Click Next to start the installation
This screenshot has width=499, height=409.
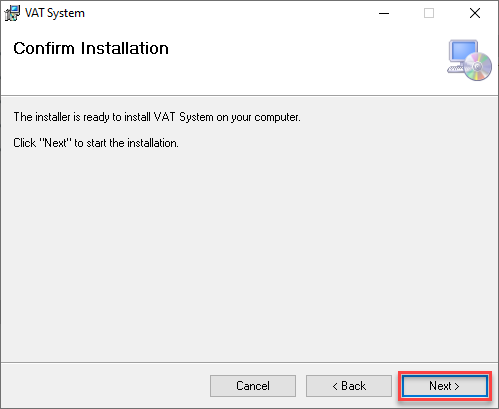[x=445, y=386]
